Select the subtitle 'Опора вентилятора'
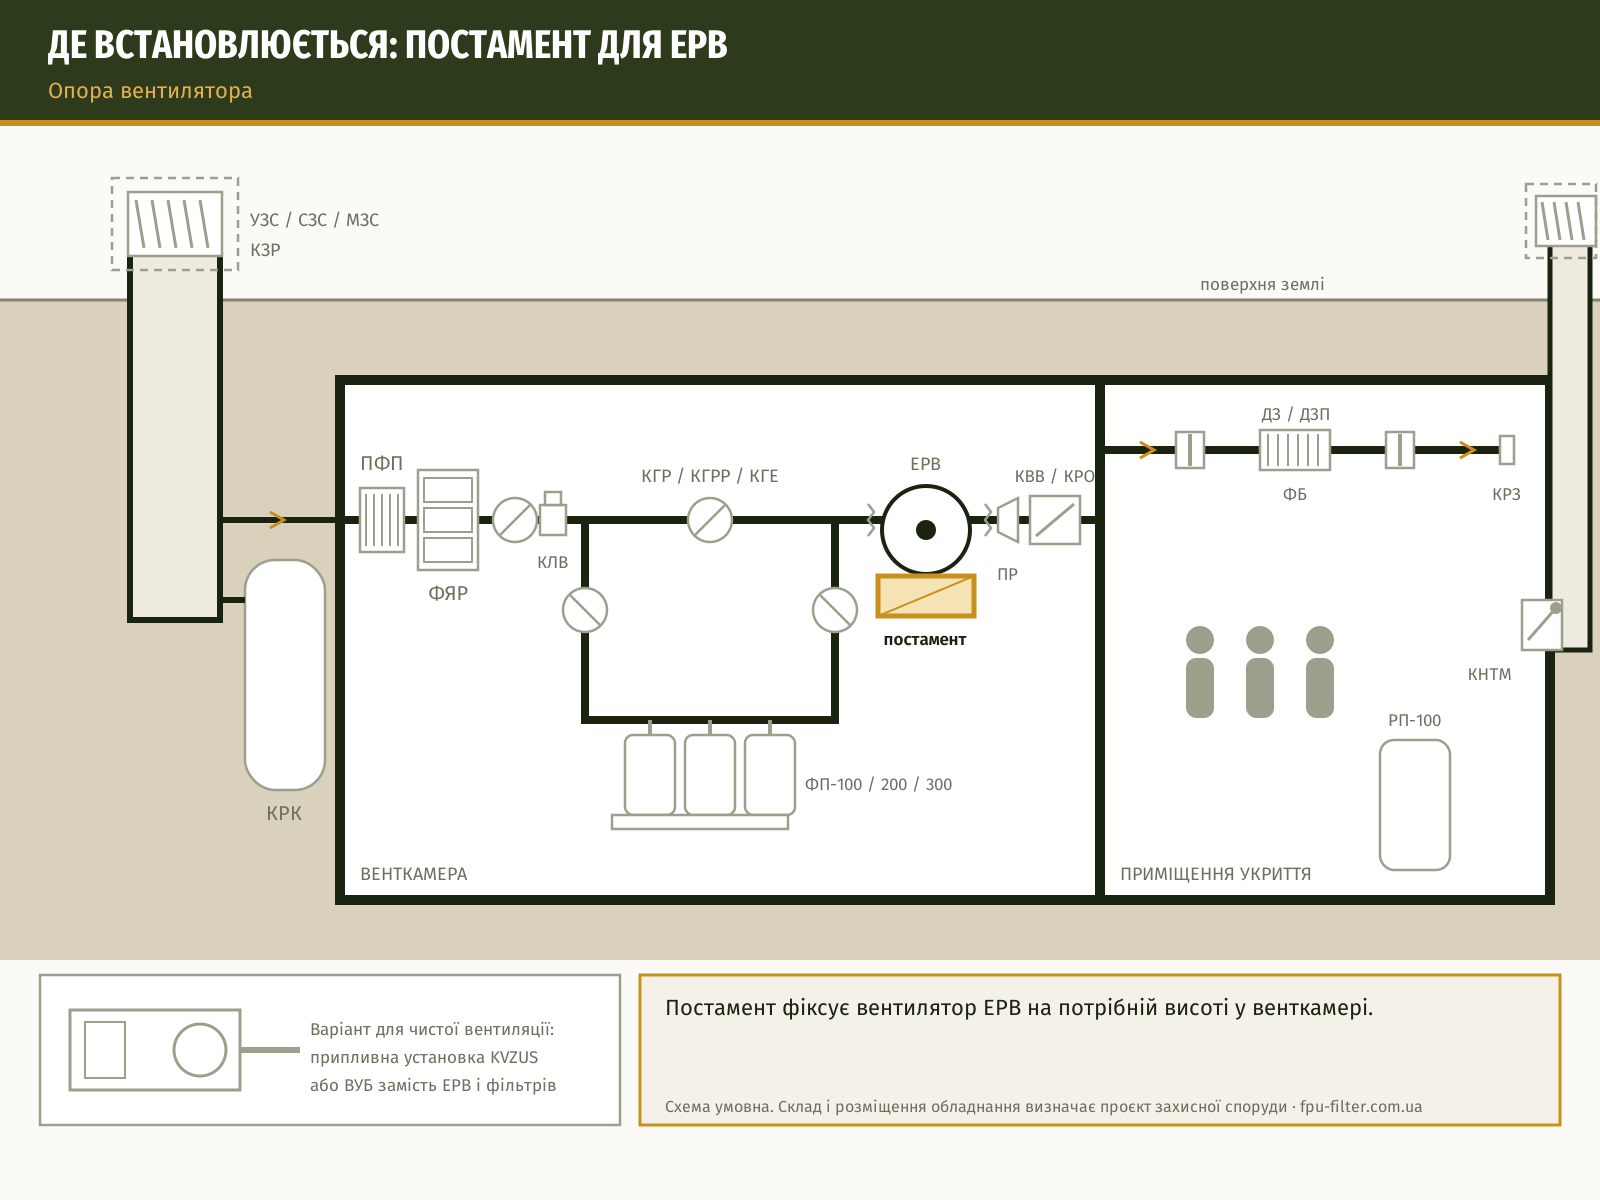The image size is (1600, 1200). click(150, 91)
